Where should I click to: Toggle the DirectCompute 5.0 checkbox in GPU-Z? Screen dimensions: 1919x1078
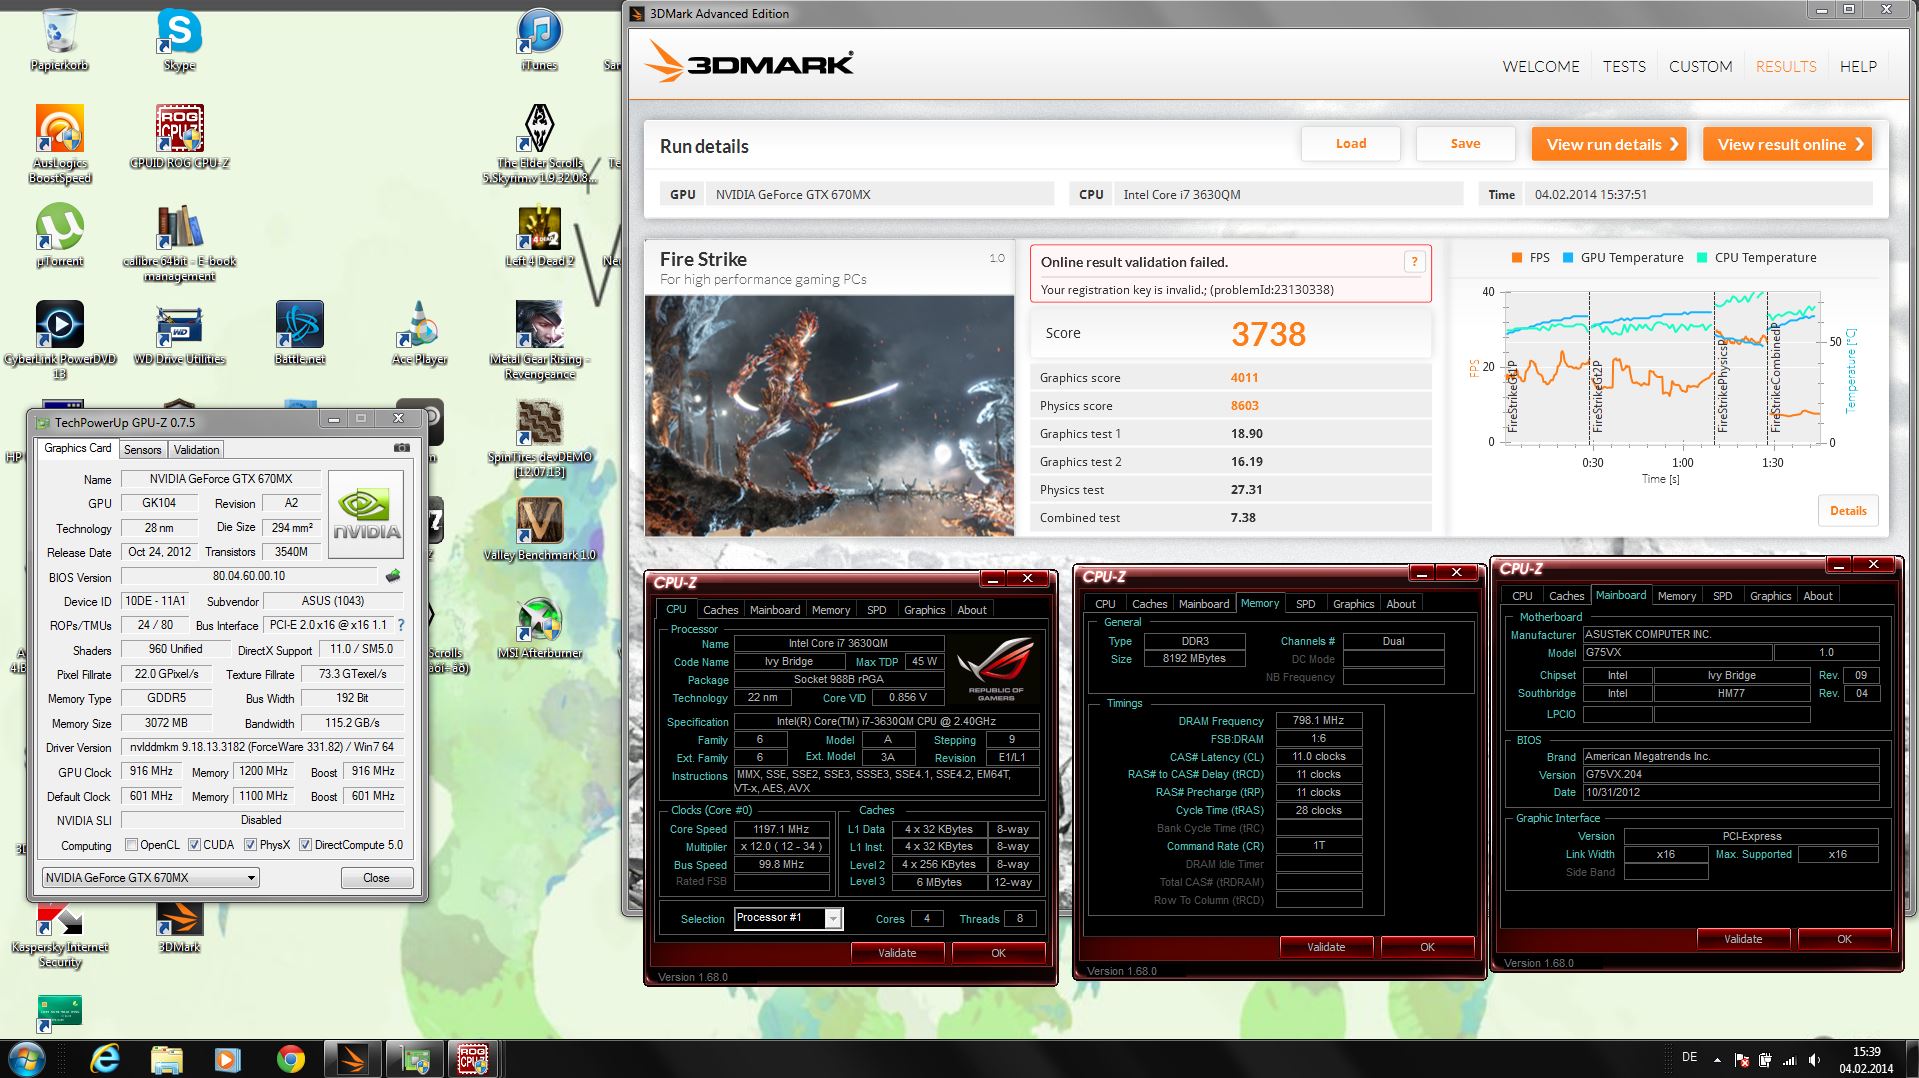coord(305,845)
